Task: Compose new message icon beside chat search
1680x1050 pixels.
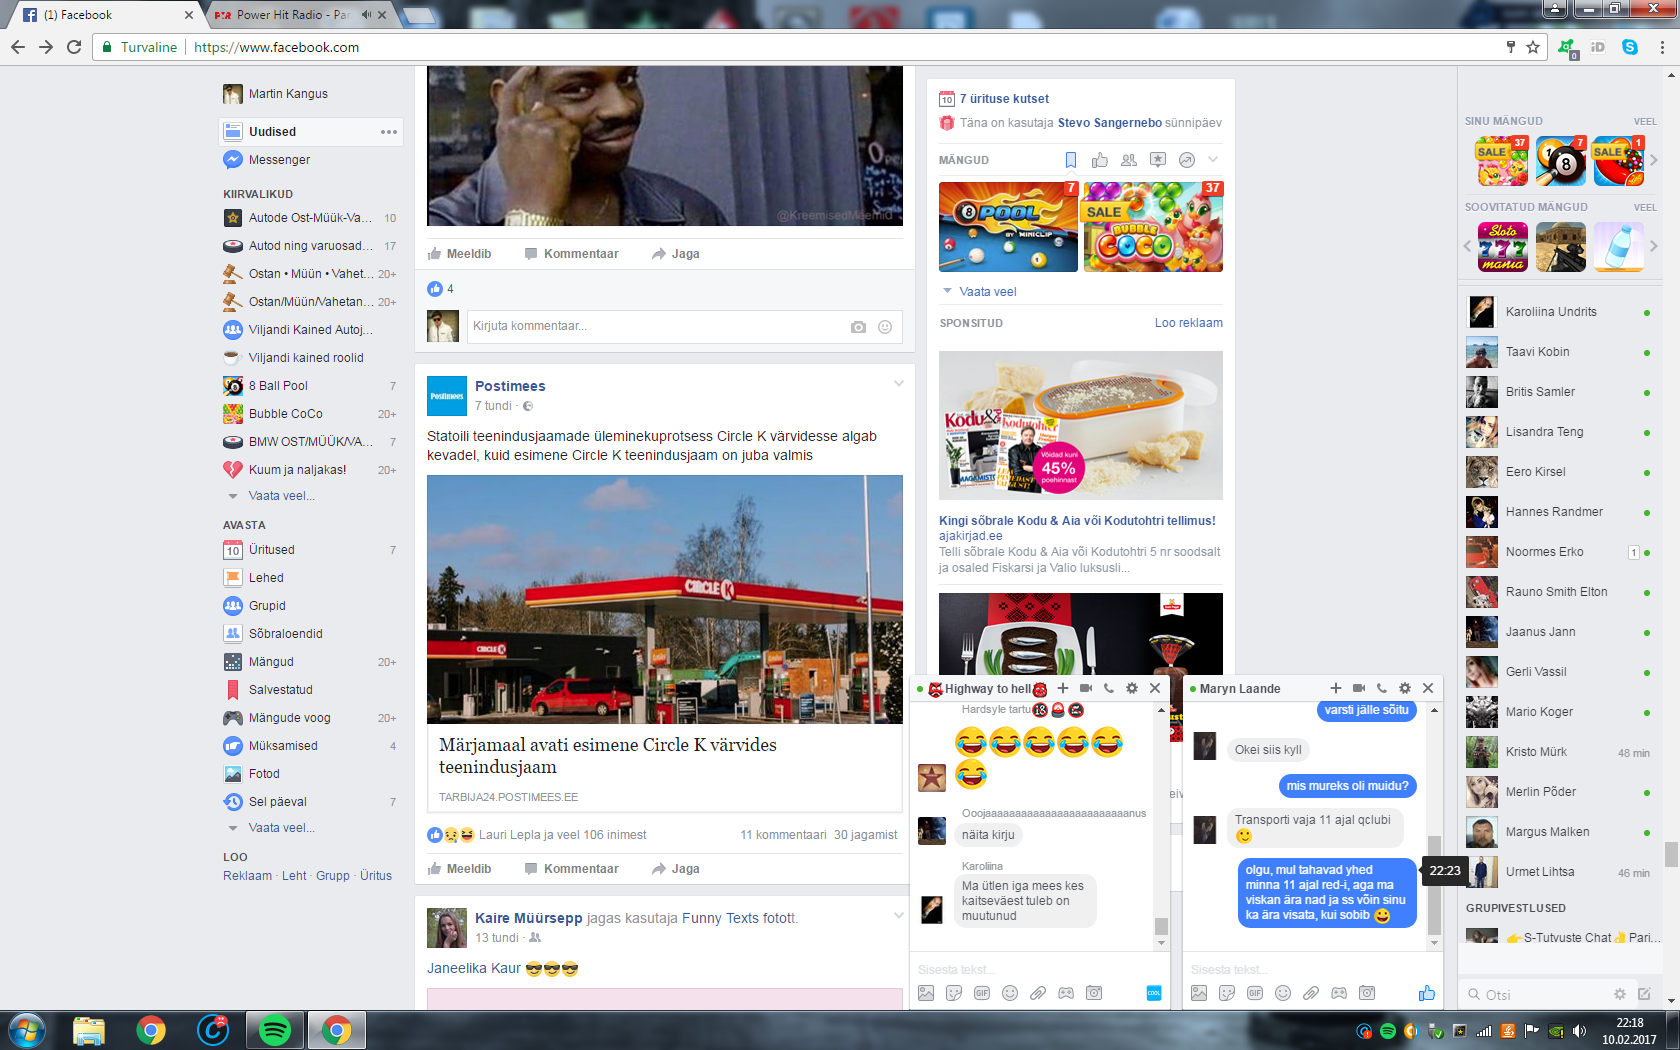Action: tap(1644, 994)
